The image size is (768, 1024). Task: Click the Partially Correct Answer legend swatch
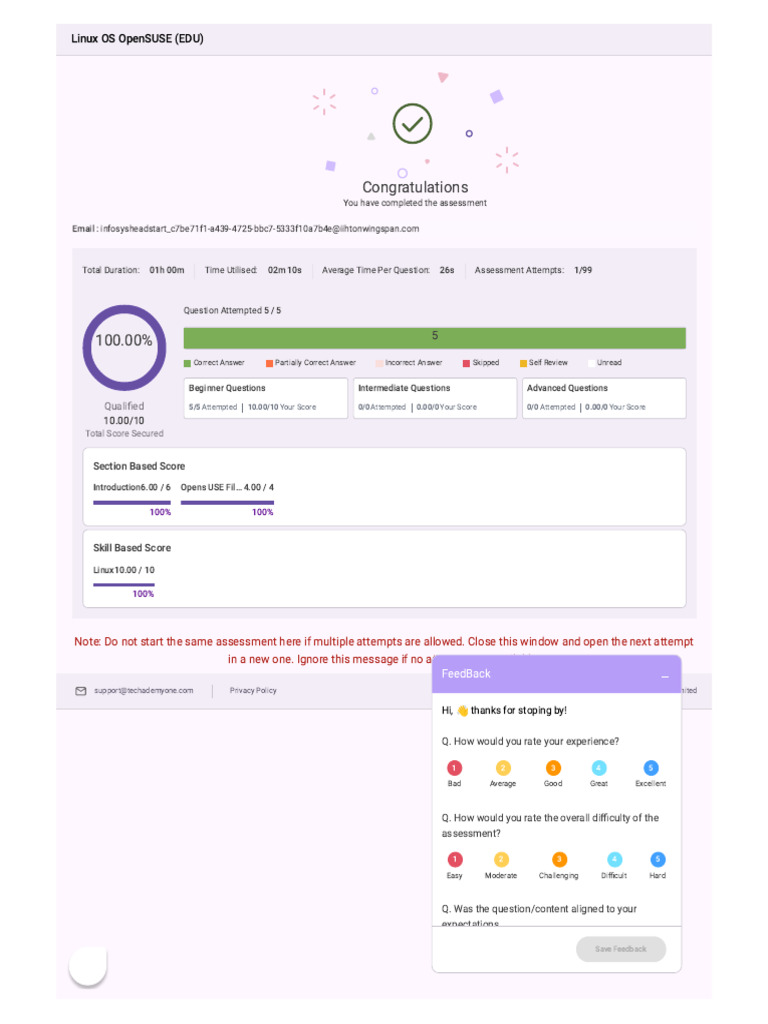coord(269,363)
